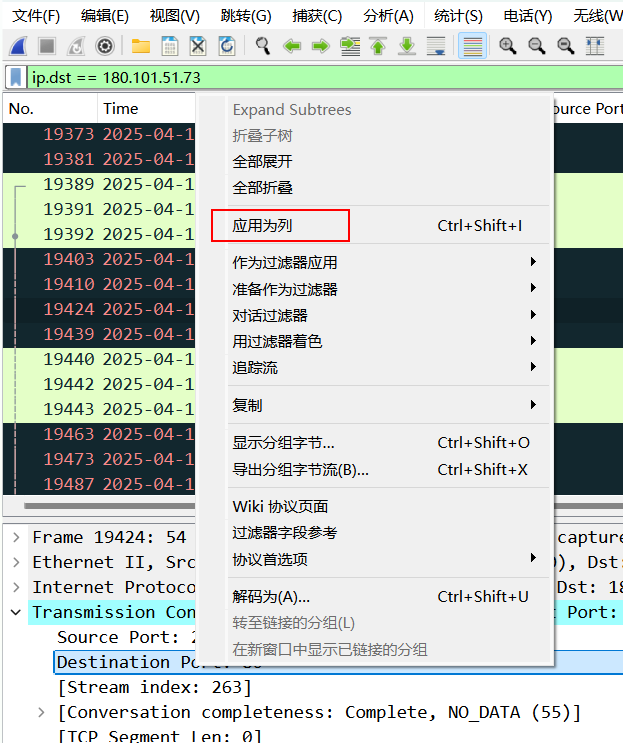Go back with the green left arrow
623x743 pixels.
[292, 46]
